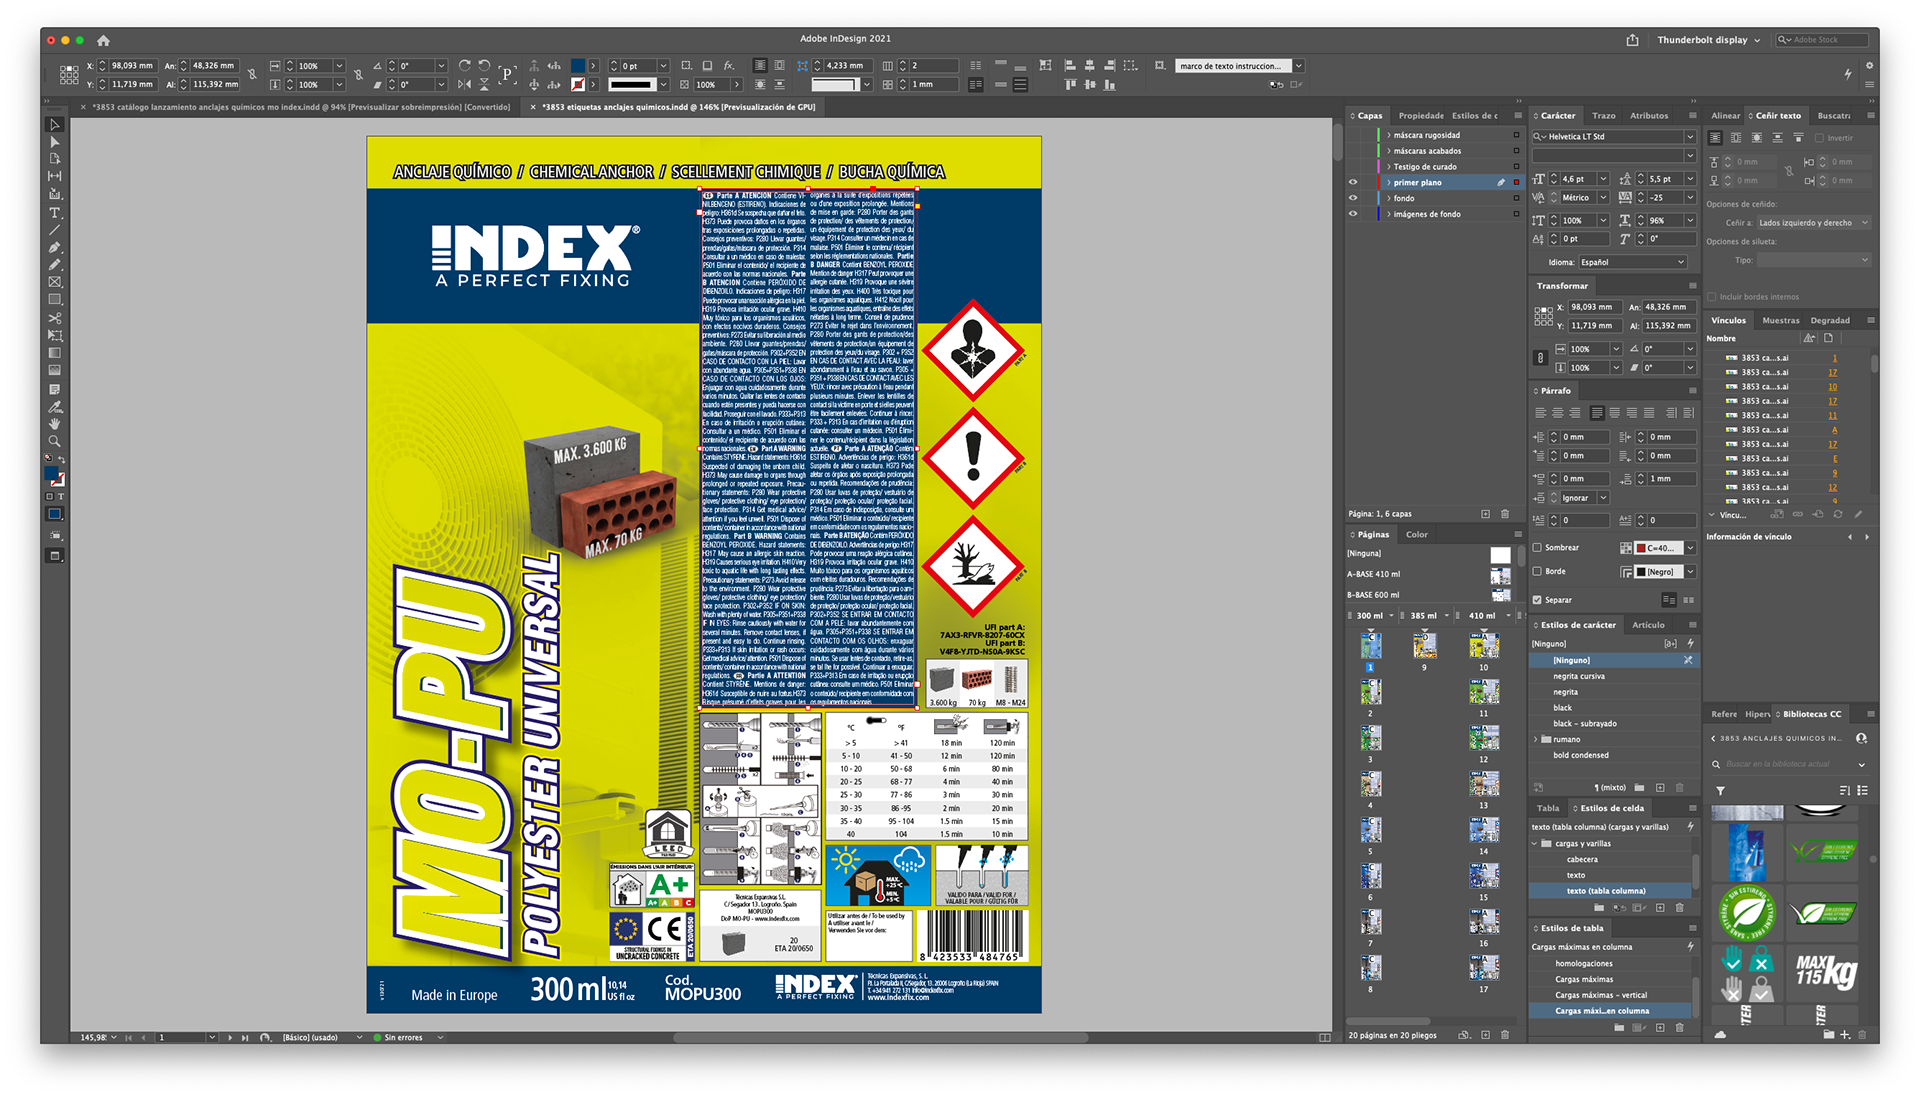Click the filter icon in Bibliotecas CC

(x=1720, y=790)
